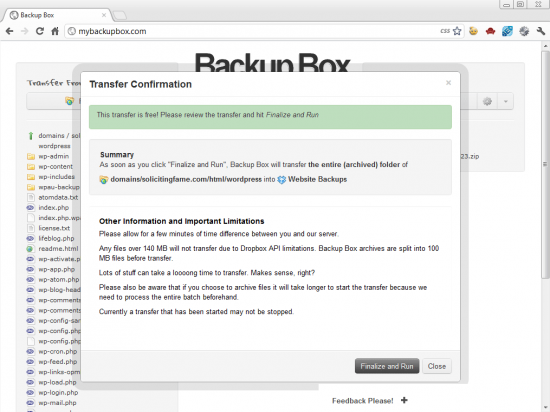Click the Feedback Please! link
The width and height of the screenshot is (550, 412).
363,400
